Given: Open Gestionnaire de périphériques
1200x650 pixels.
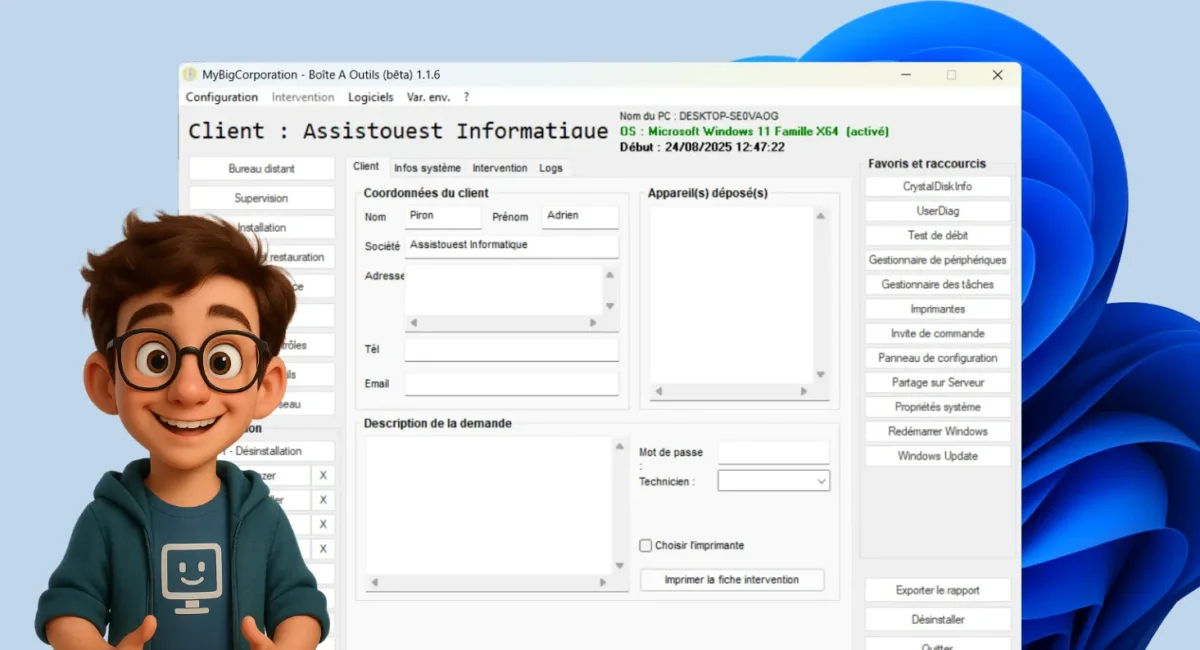Looking at the screenshot, I should point(938,260).
